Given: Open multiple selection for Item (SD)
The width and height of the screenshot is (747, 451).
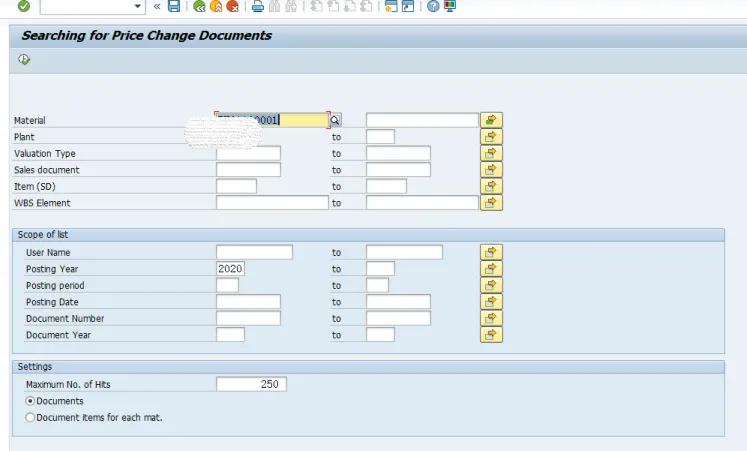Looking at the screenshot, I should click(491, 186).
